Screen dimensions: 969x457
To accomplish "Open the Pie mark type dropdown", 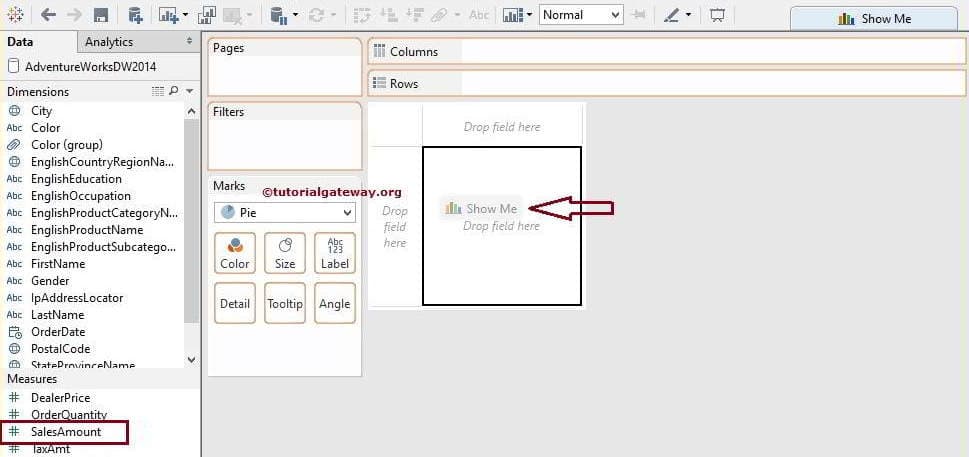I will 285,212.
